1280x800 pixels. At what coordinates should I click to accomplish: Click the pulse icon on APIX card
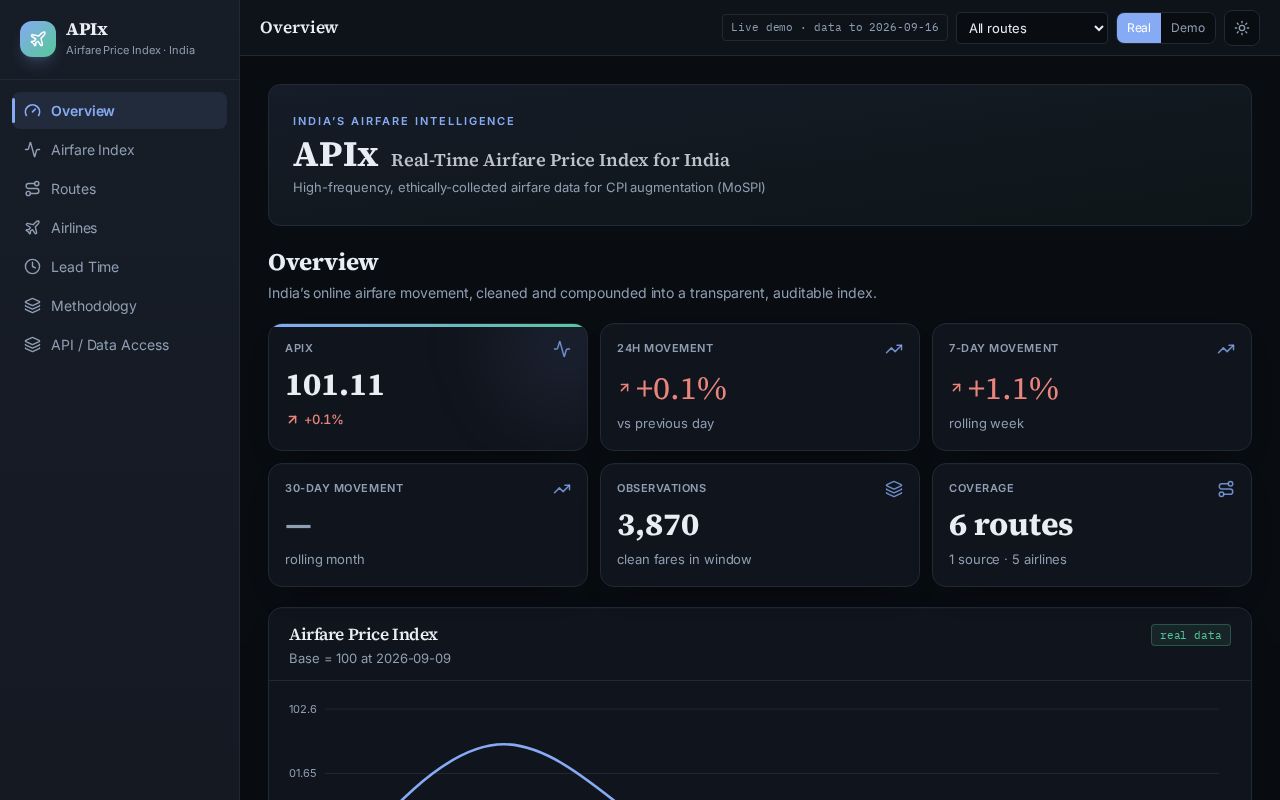(562, 349)
